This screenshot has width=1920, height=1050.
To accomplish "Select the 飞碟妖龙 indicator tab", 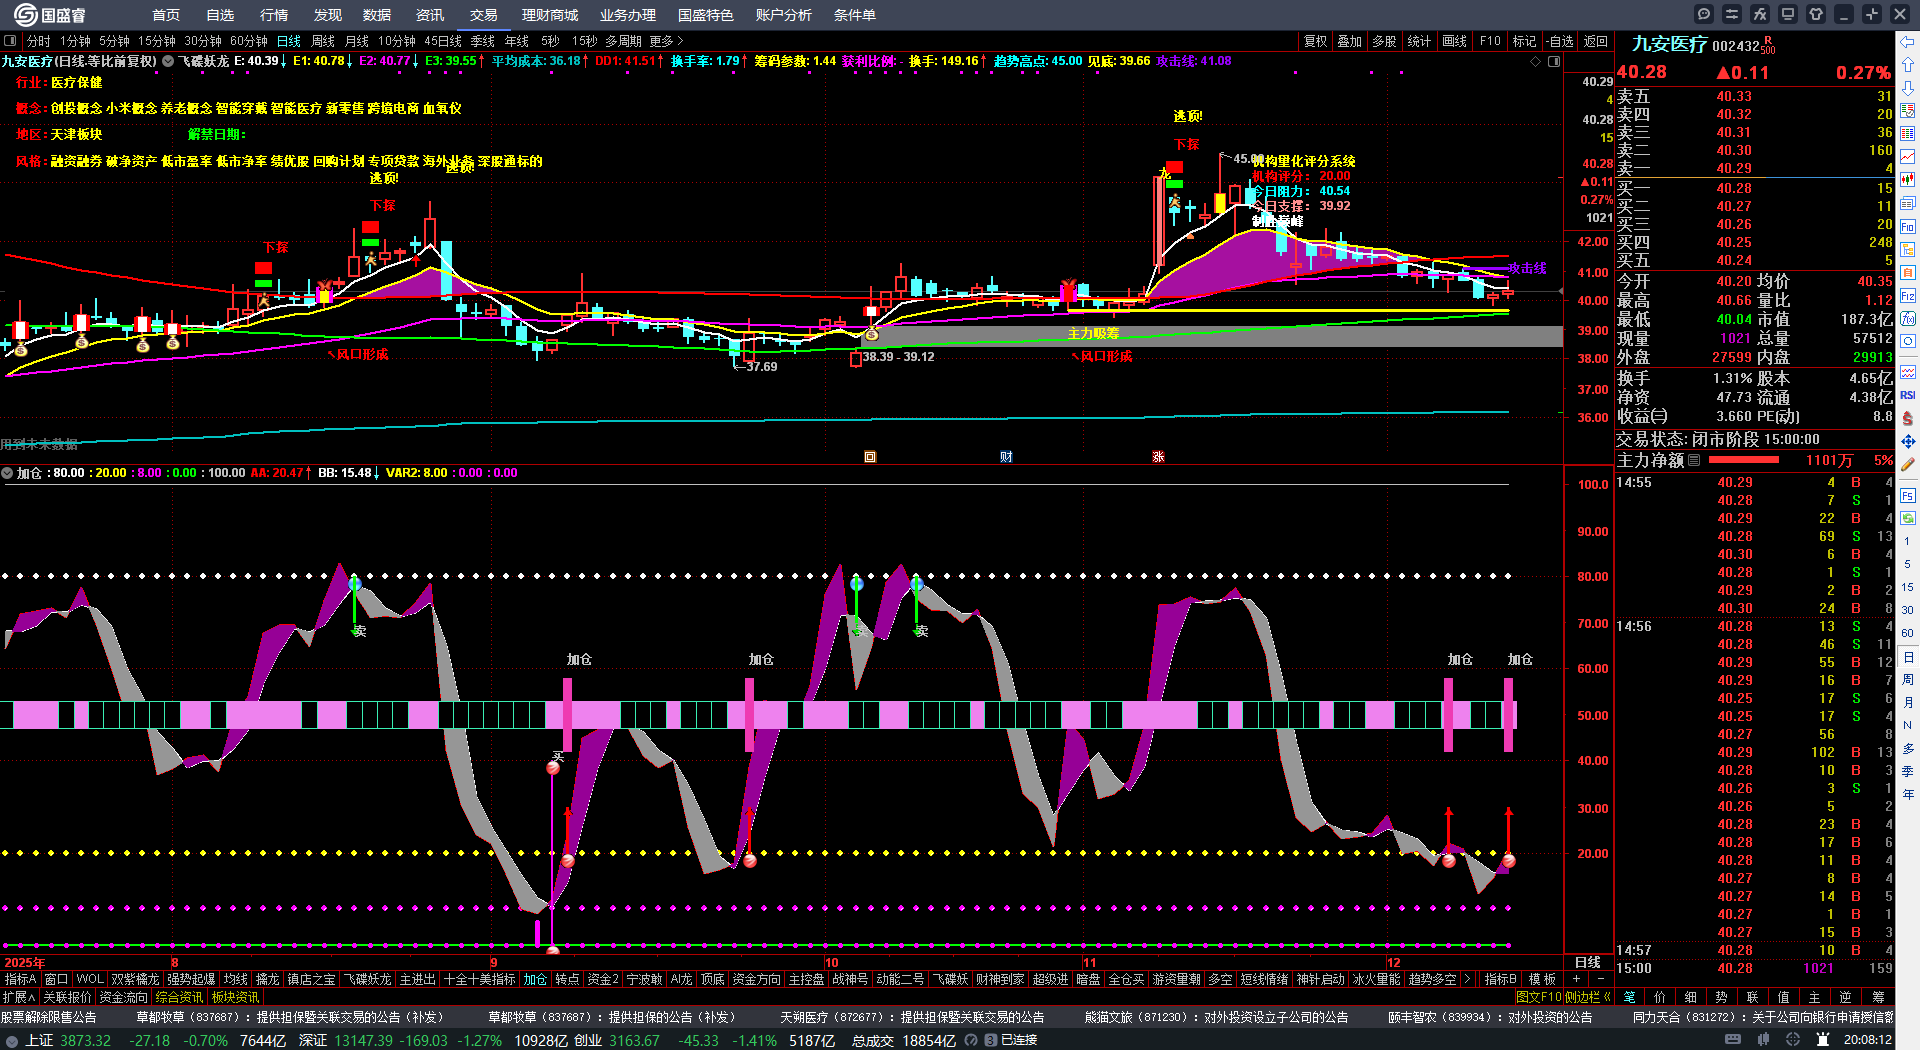I will (368, 979).
